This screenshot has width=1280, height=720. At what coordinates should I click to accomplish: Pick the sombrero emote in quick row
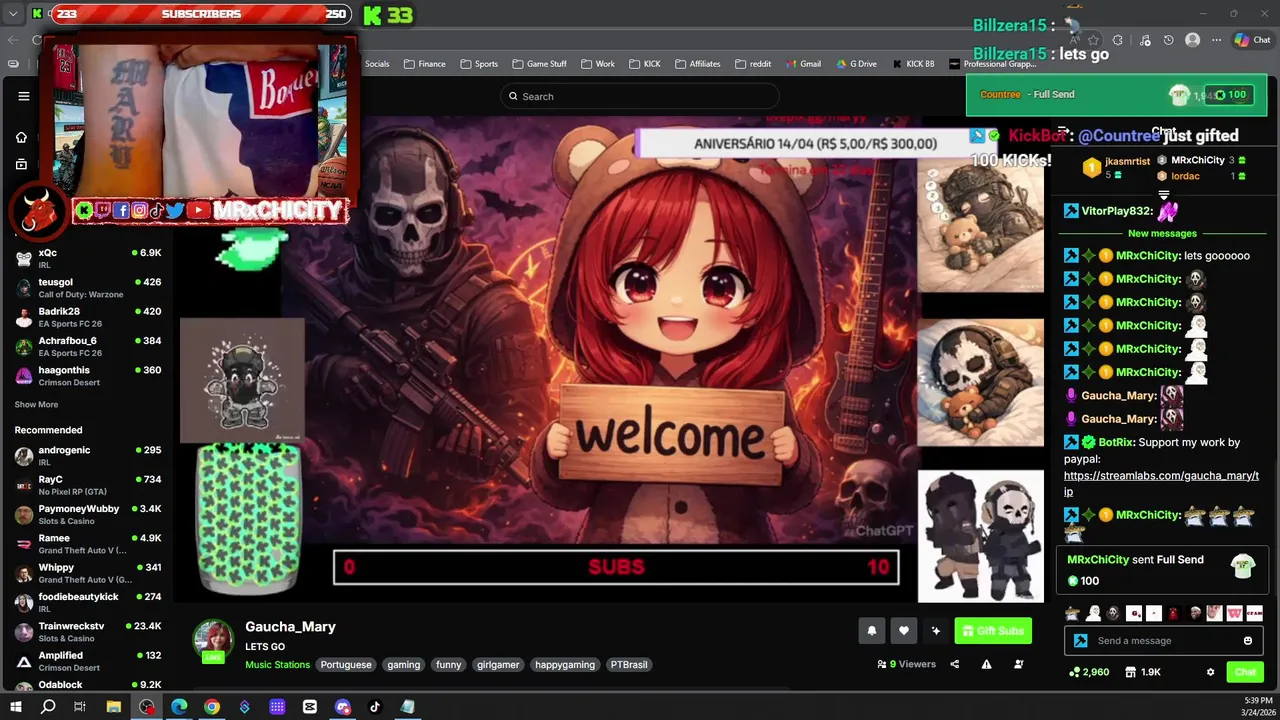1072,613
